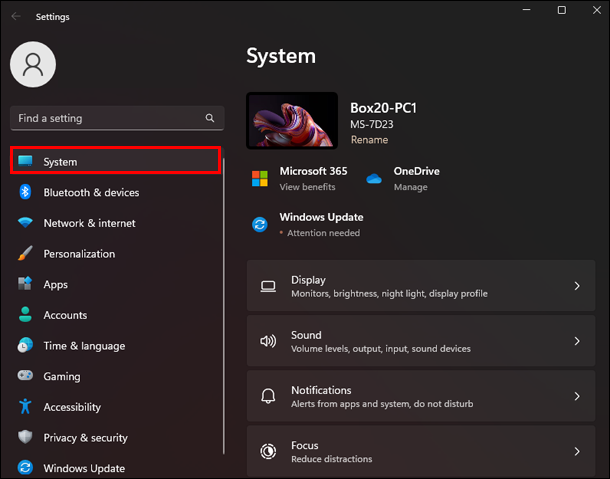The width and height of the screenshot is (610, 479).
Task: Open the Focus settings chevron
Action: [577, 451]
